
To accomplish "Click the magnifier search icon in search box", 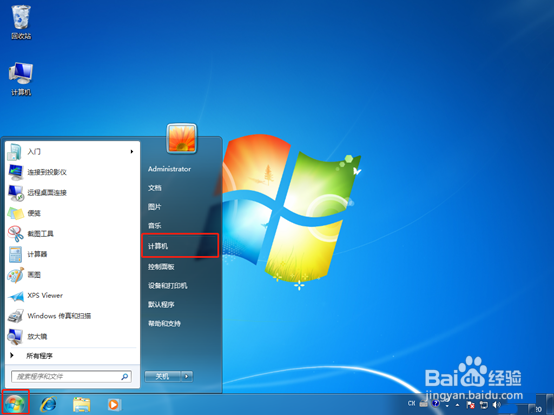I will click(x=125, y=377).
